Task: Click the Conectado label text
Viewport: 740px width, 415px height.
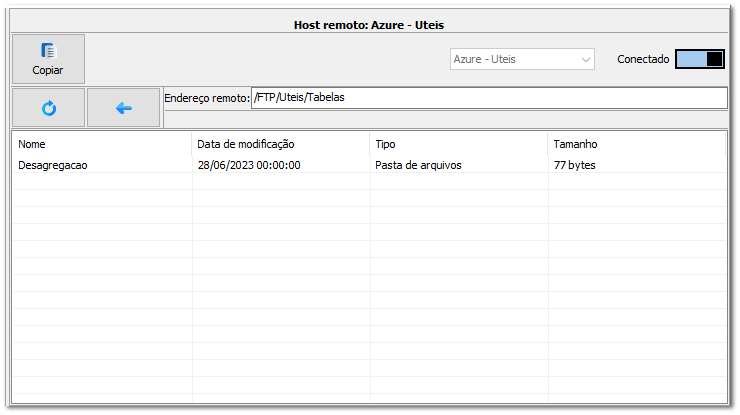Action: pyautogui.click(x=643, y=60)
